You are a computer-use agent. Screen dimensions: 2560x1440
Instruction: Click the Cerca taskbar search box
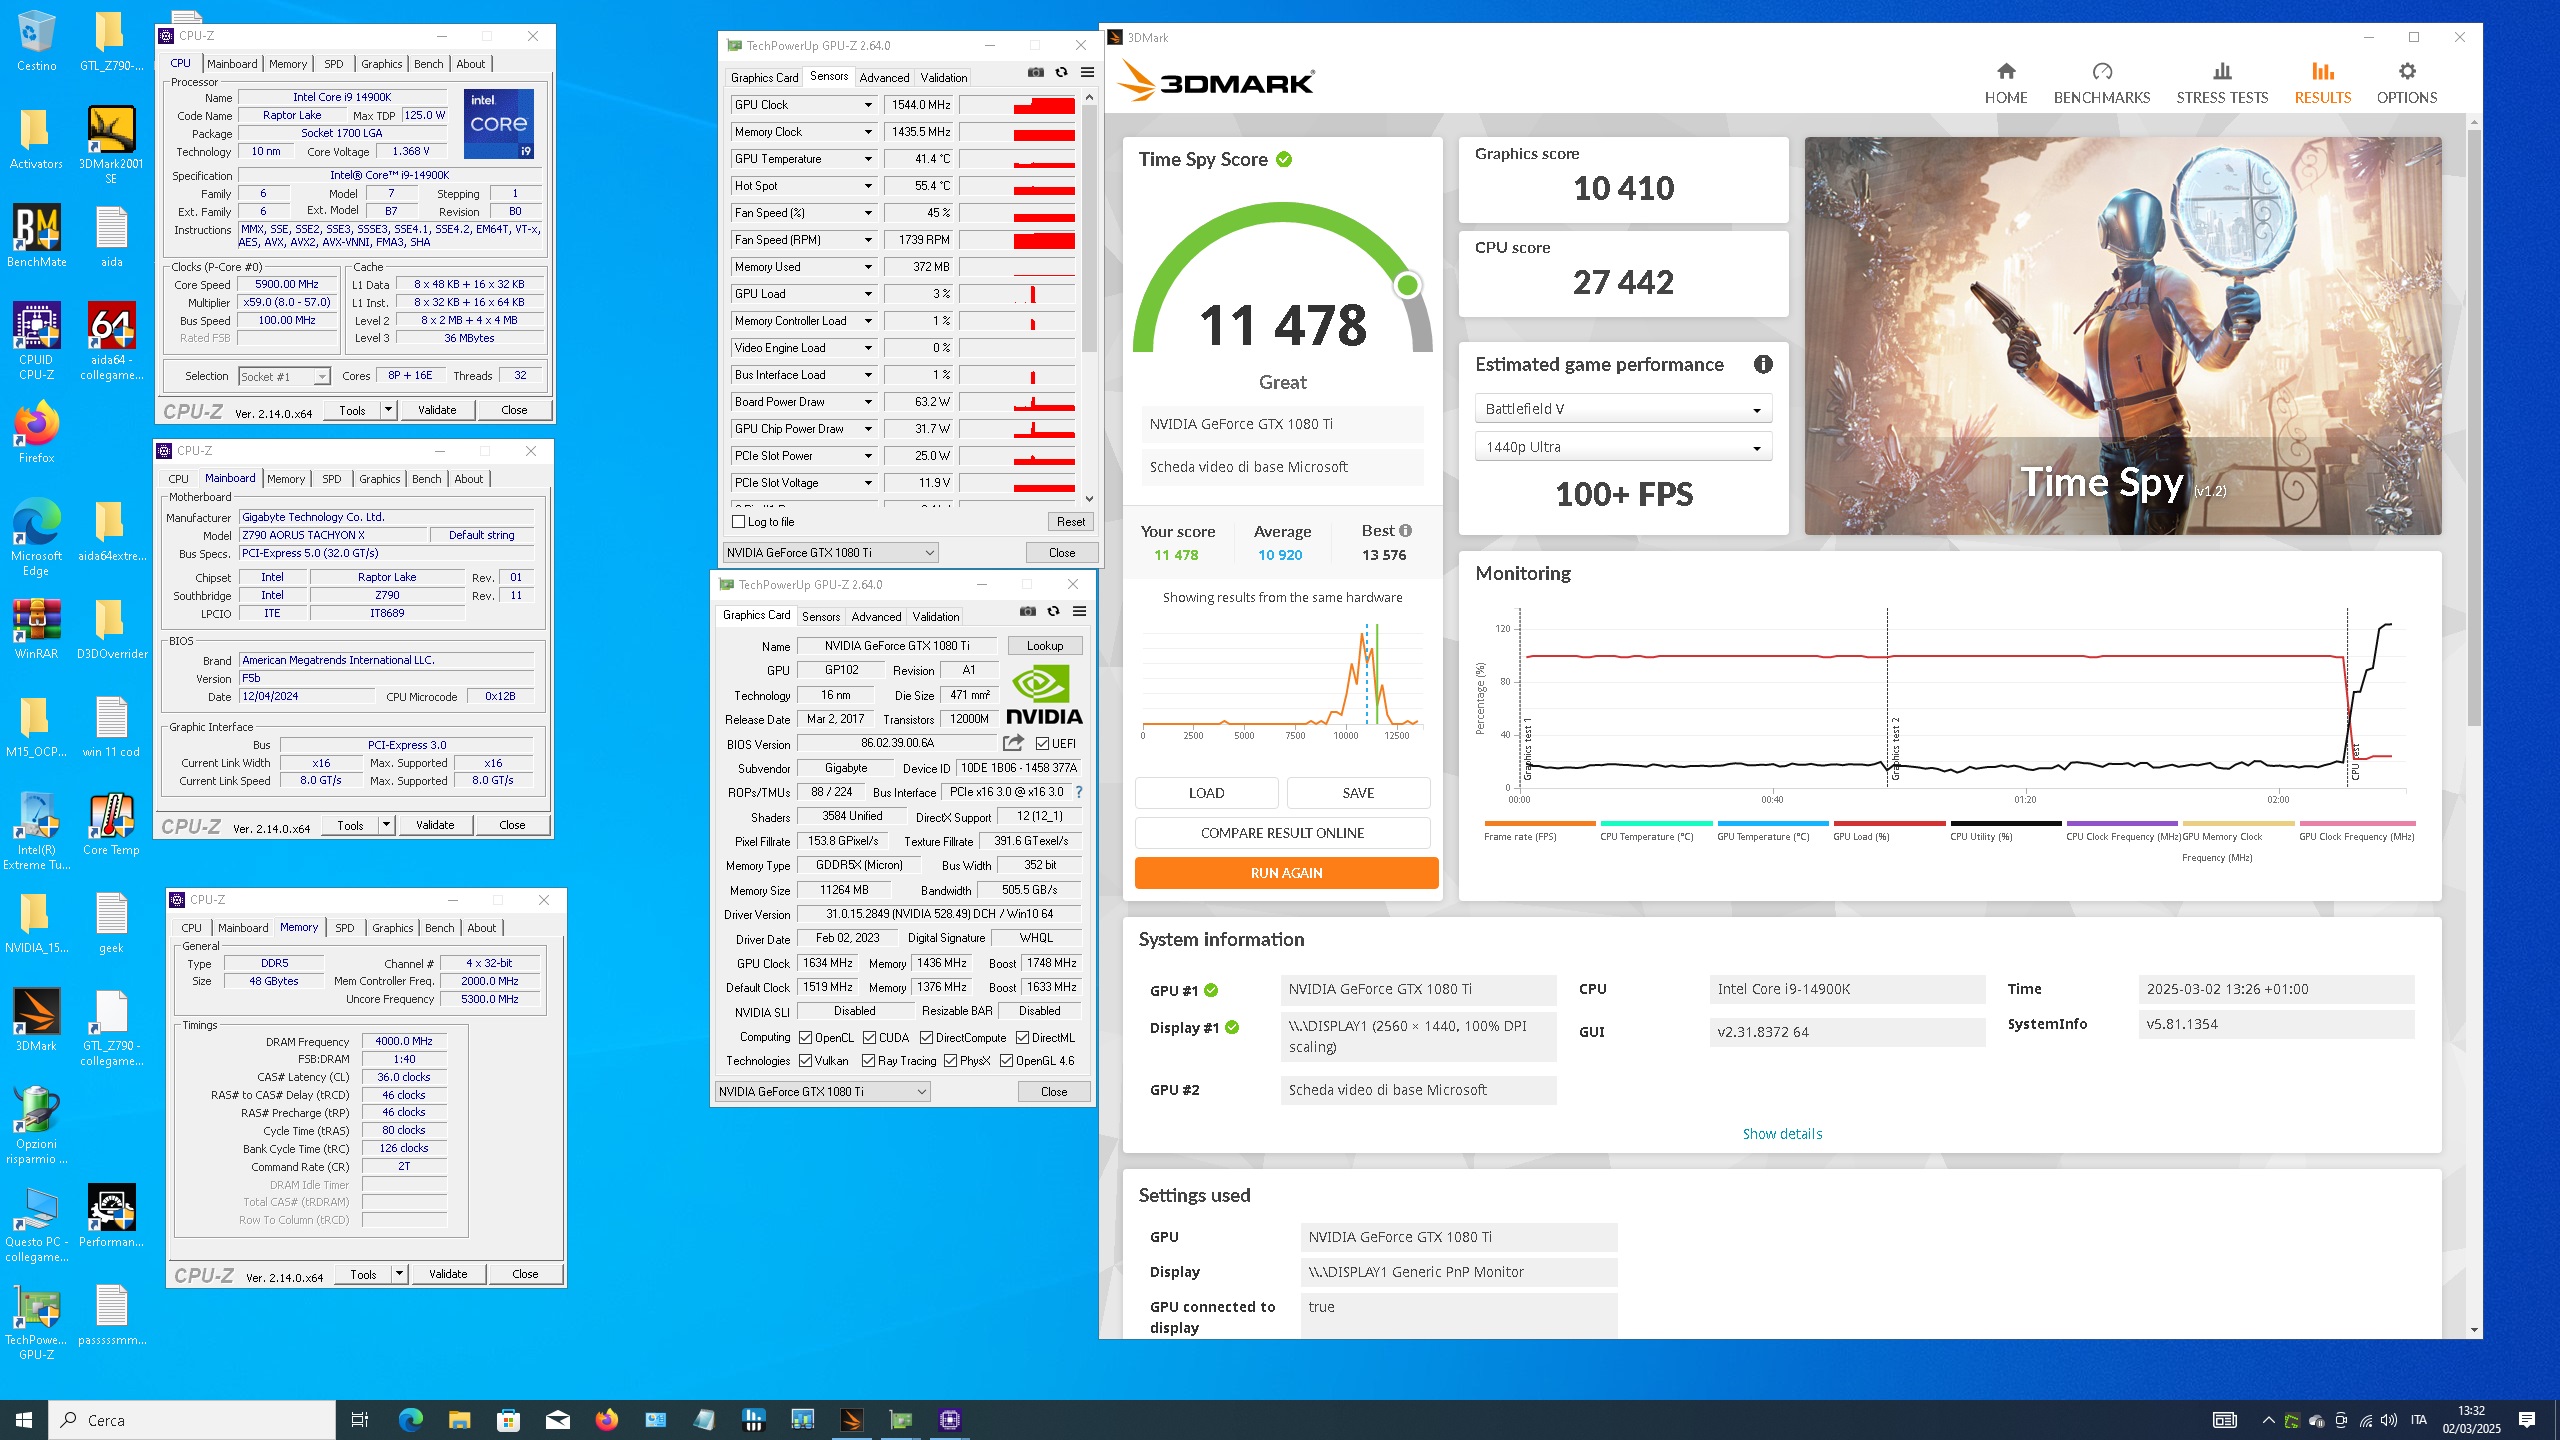(x=192, y=1420)
